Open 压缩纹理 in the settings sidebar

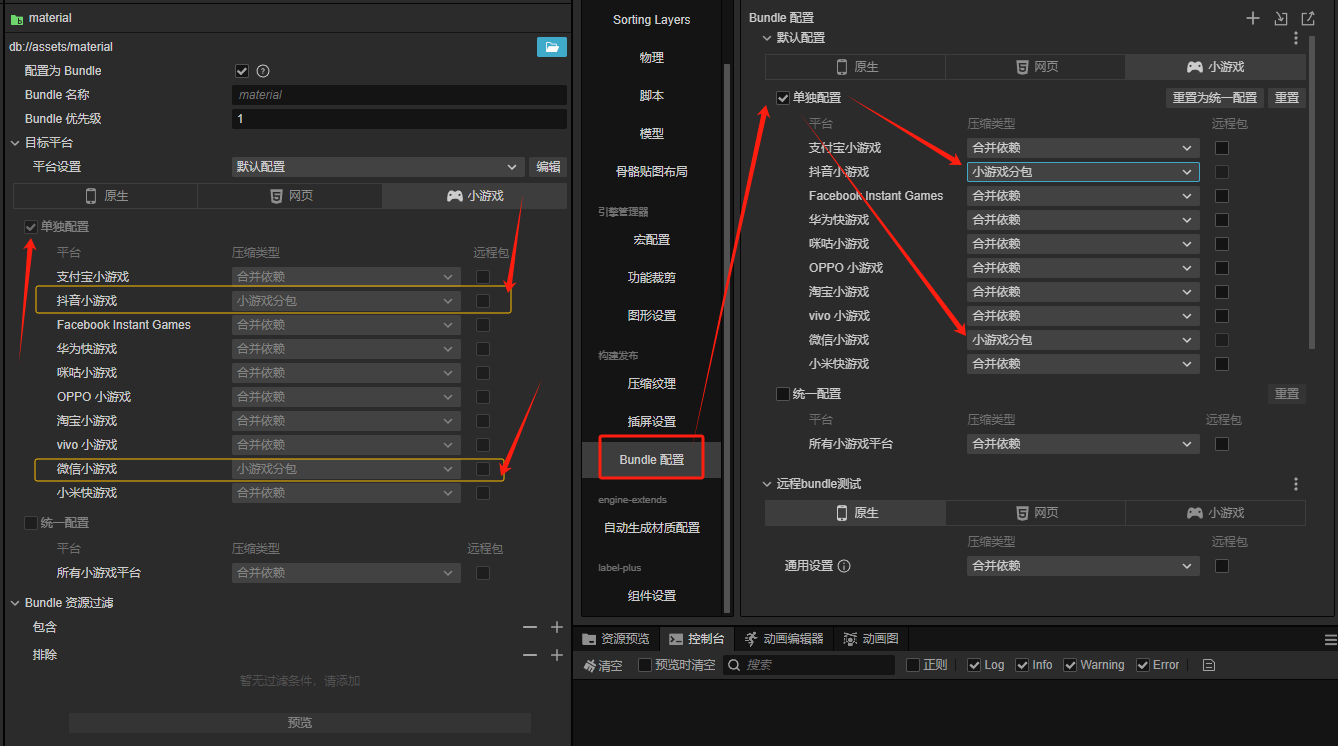652,384
